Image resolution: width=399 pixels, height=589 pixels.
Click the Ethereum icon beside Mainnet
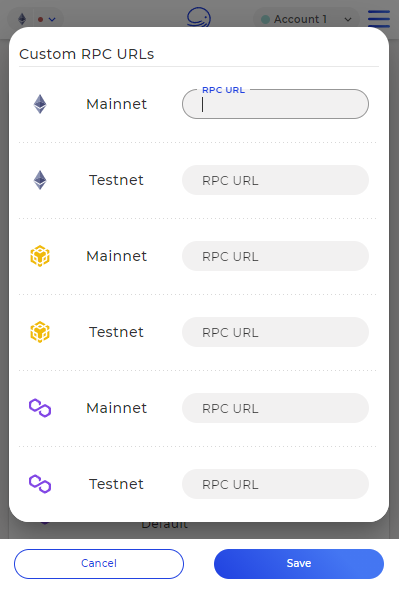(x=40, y=104)
